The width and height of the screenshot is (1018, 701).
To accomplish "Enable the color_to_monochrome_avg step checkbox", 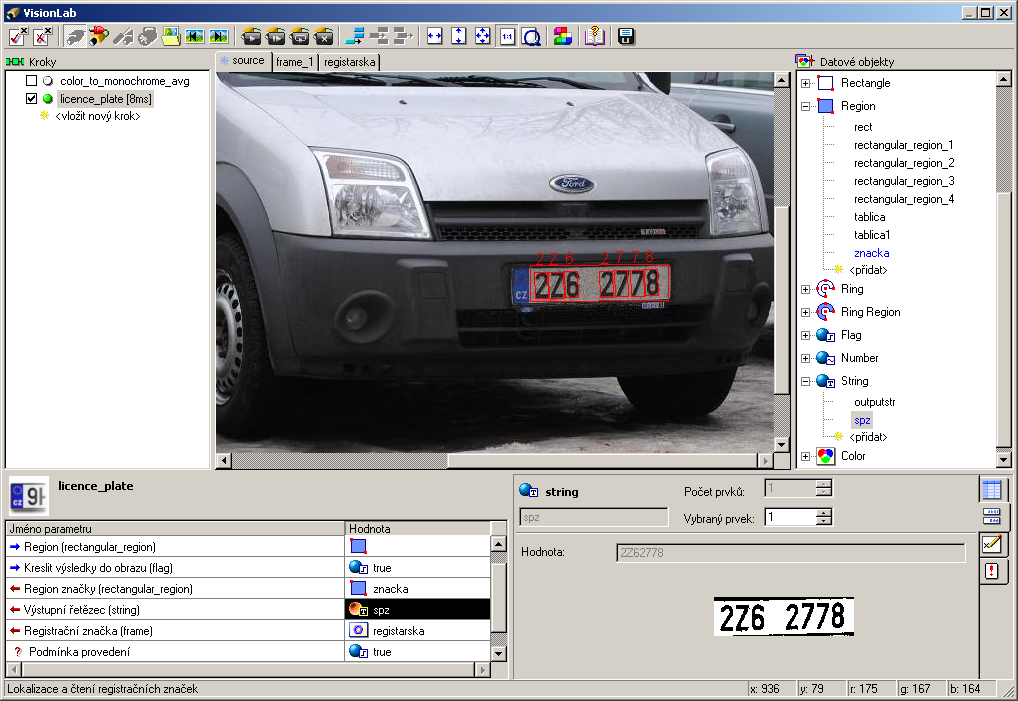I will tap(32, 80).
